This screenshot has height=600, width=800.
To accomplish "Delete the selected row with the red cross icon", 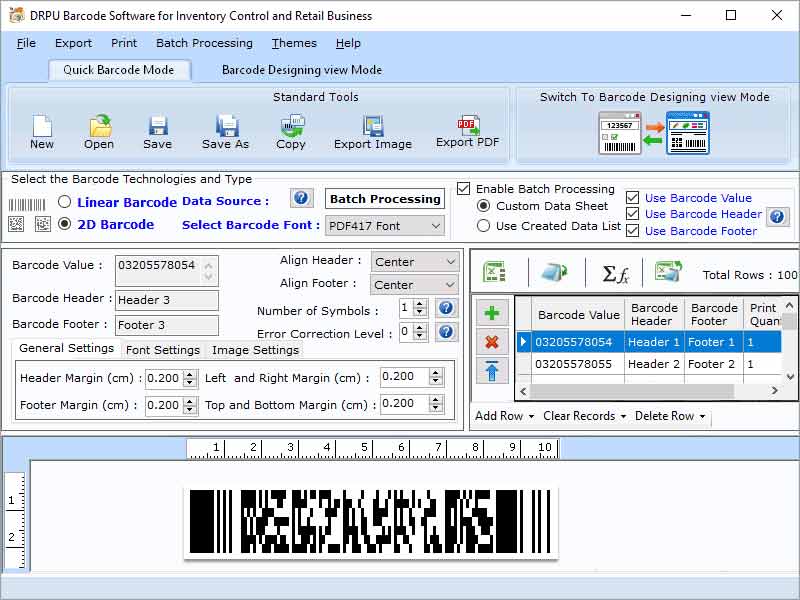I will 491,343.
